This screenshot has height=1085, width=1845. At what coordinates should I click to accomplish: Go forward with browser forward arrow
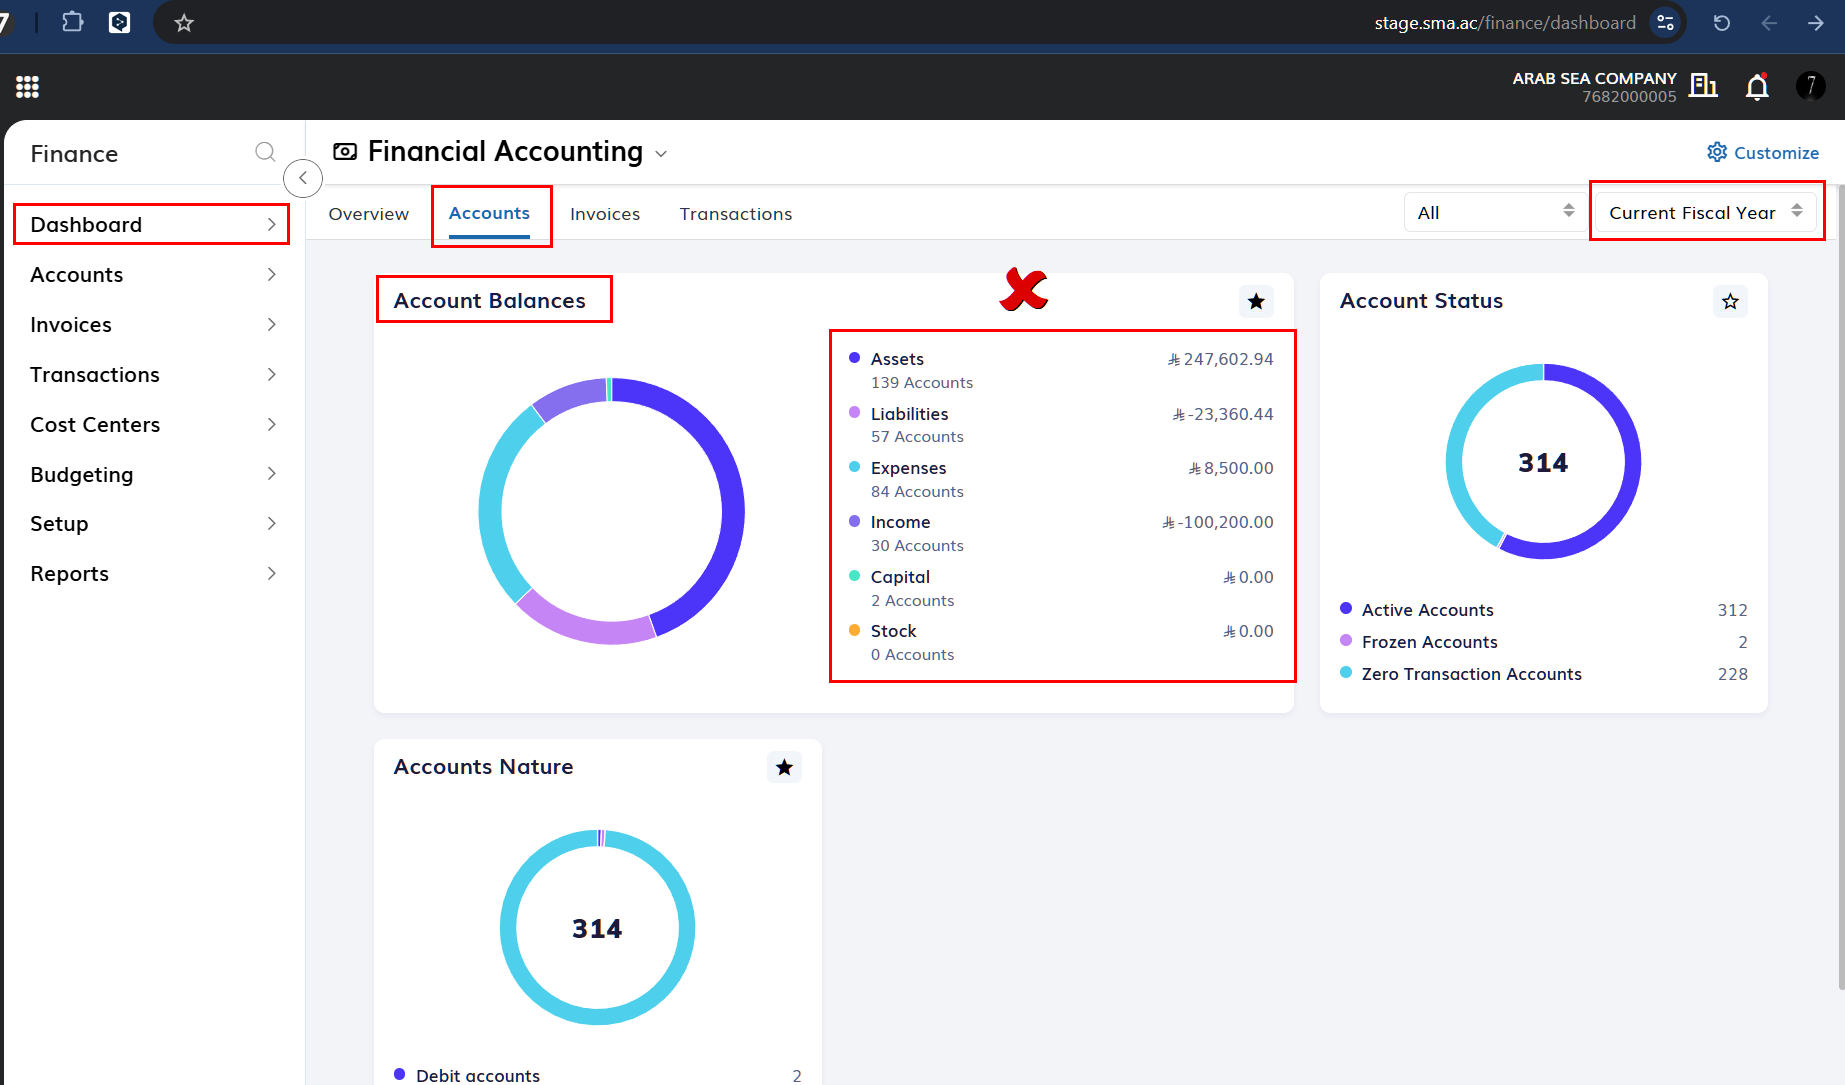point(1816,23)
